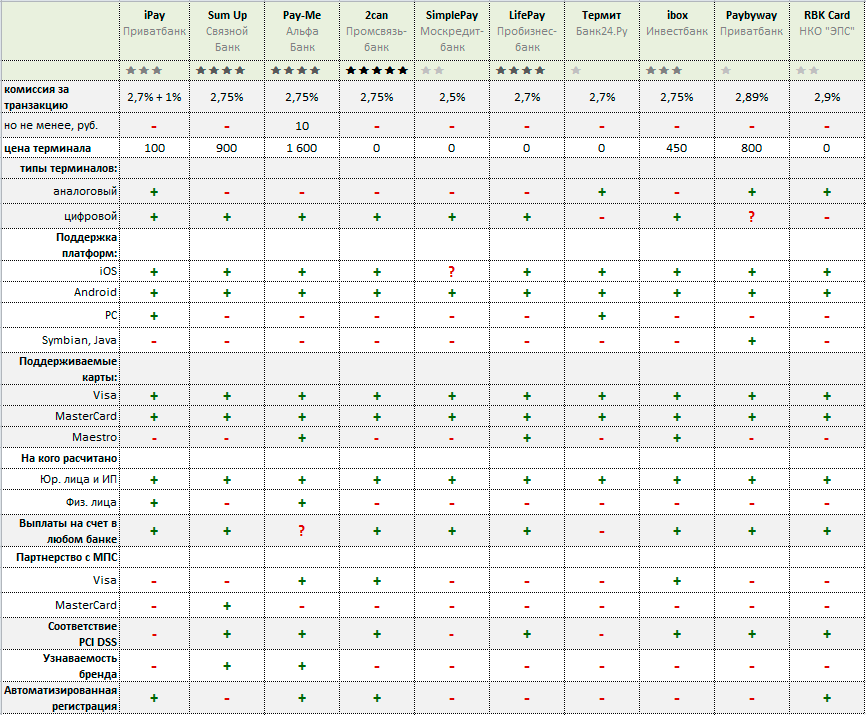Click the green plus for Термит PC

[601, 316]
